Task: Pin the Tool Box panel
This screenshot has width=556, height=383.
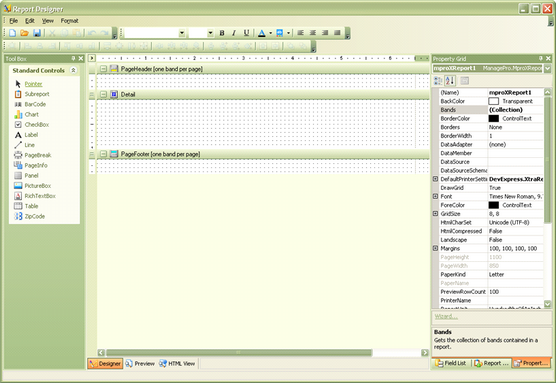Action: [73, 59]
